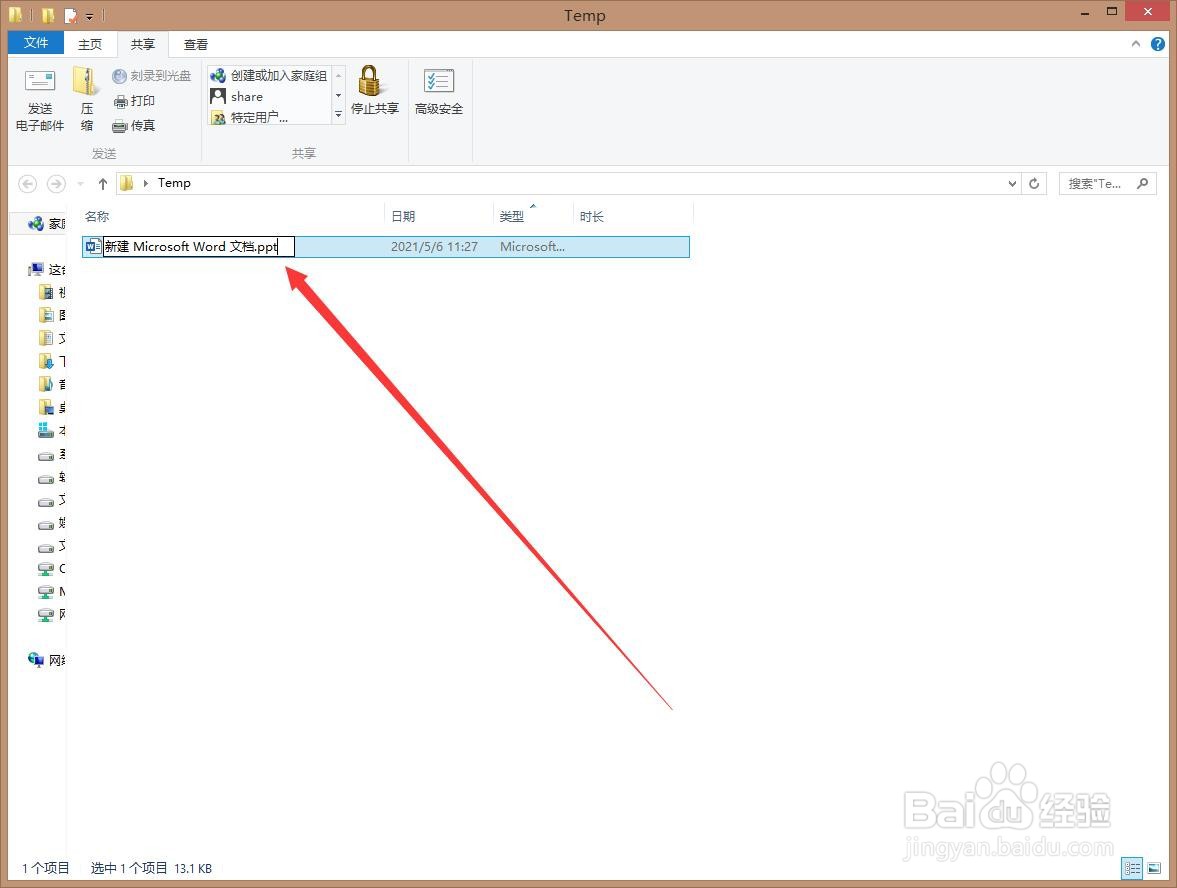This screenshot has height=888, width=1177.
Task: Open the address bar history dropdown
Action: tap(1012, 183)
